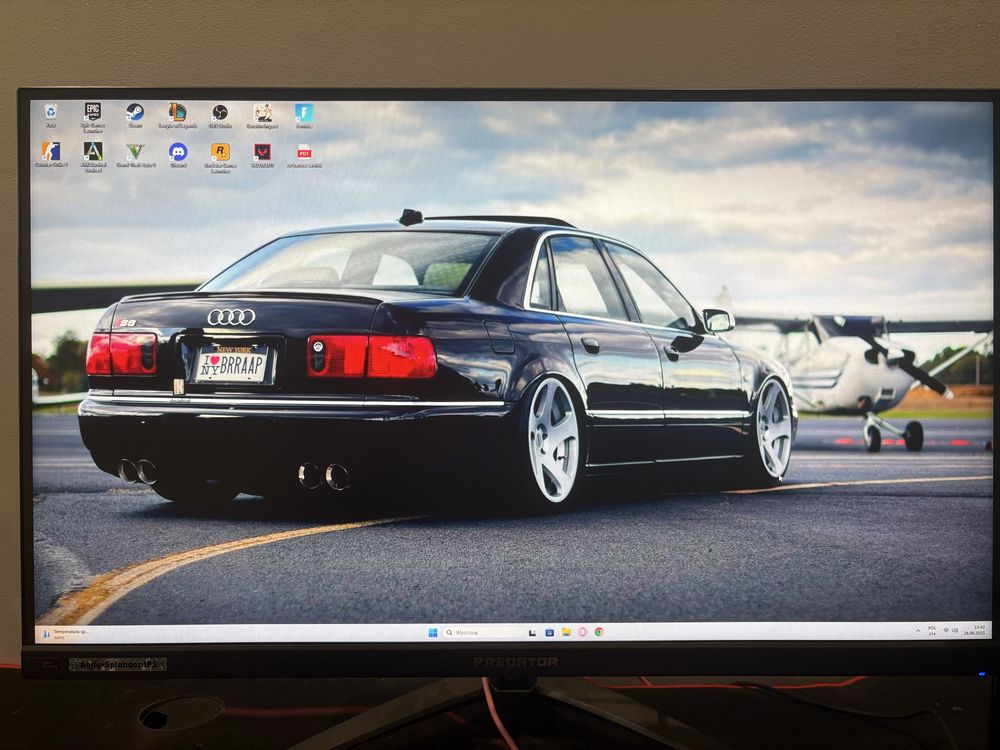Open the Grand Theft Auto V shortcut
The height and width of the screenshot is (750, 1000).
(135, 154)
